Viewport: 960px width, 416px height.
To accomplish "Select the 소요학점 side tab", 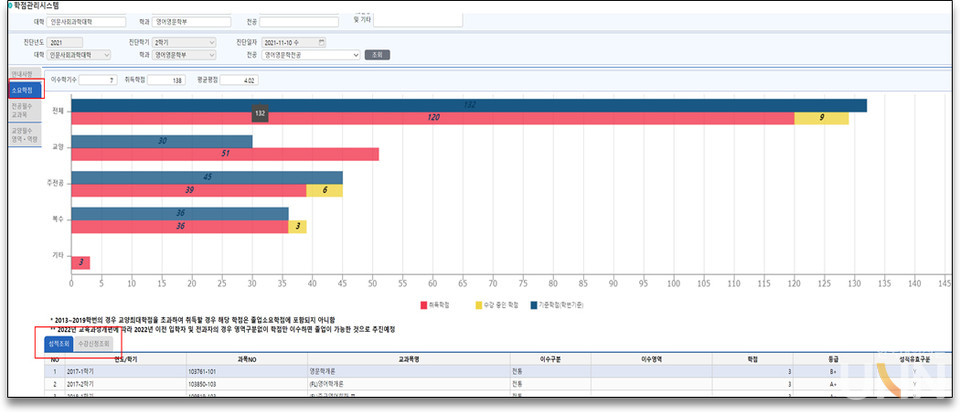I will coord(22,90).
